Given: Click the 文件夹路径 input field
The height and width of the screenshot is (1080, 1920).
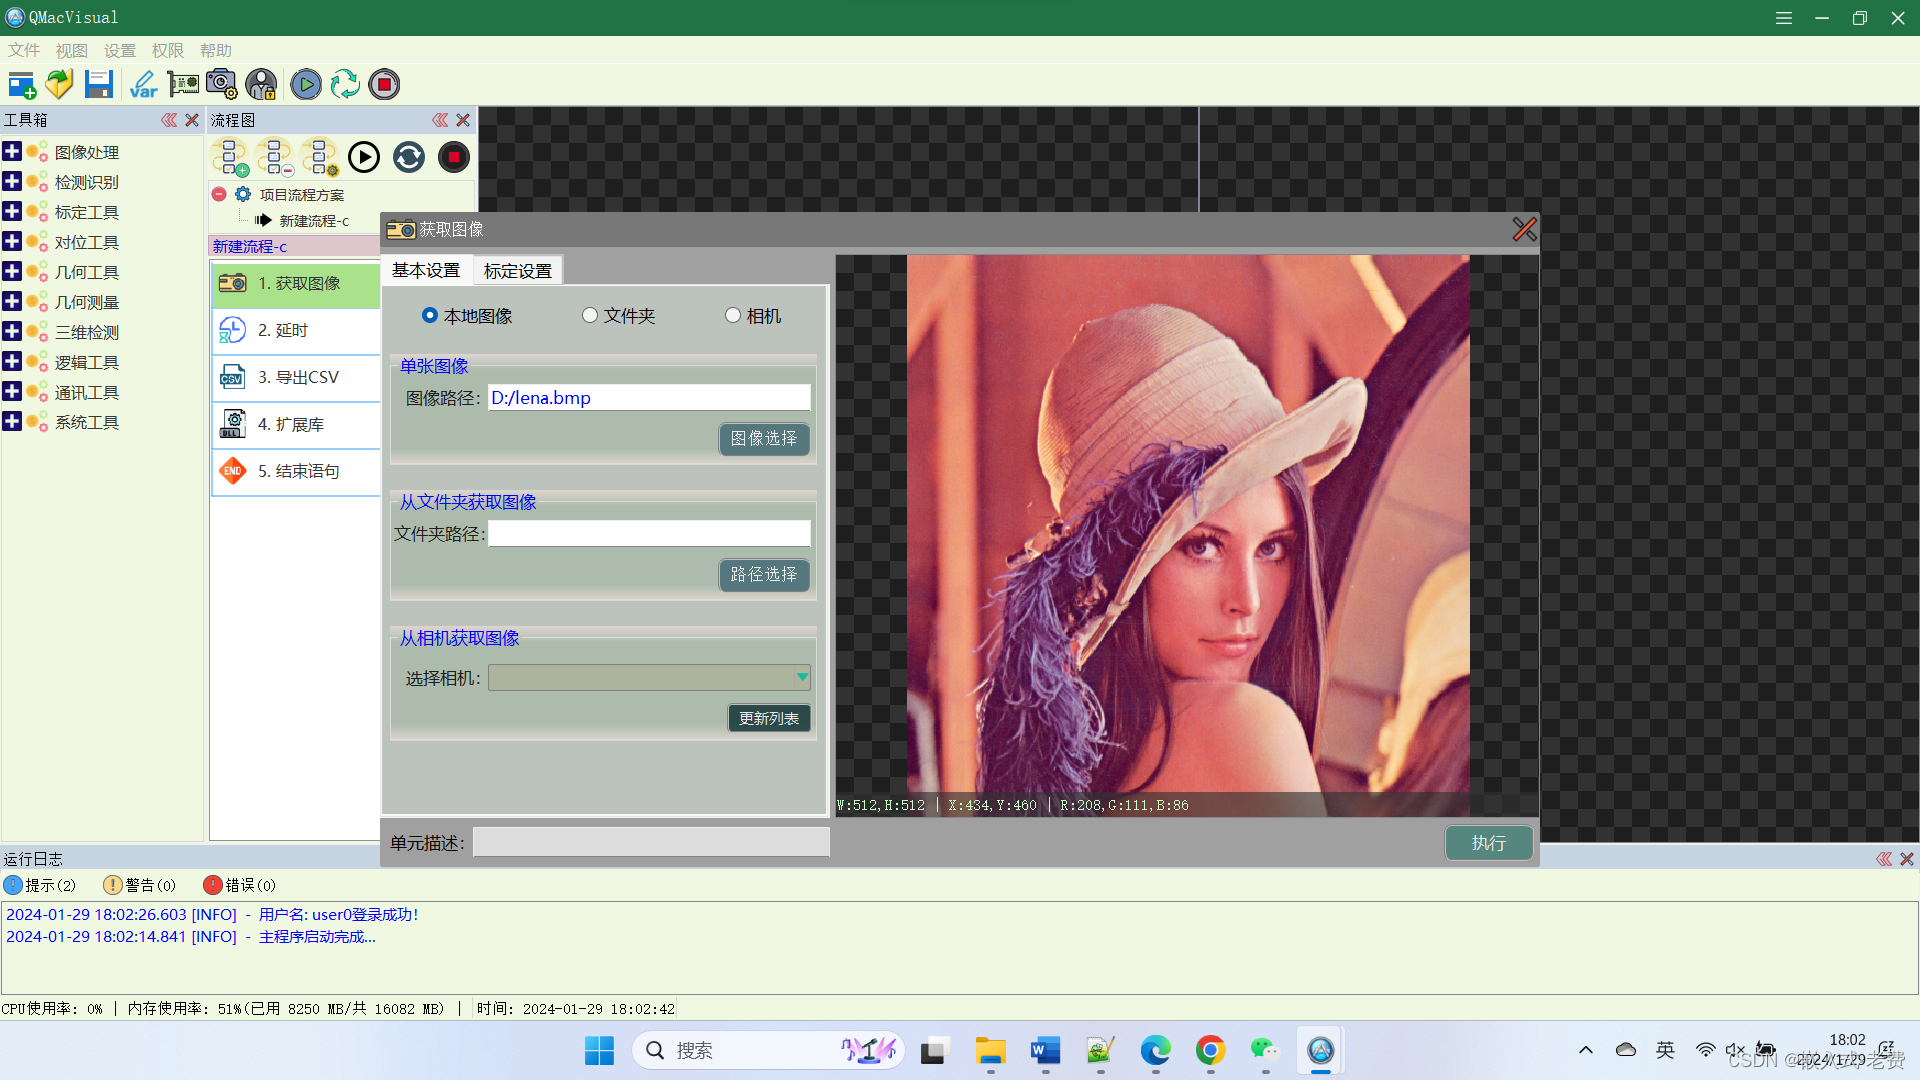Looking at the screenshot, I should [x=649, y=534].
